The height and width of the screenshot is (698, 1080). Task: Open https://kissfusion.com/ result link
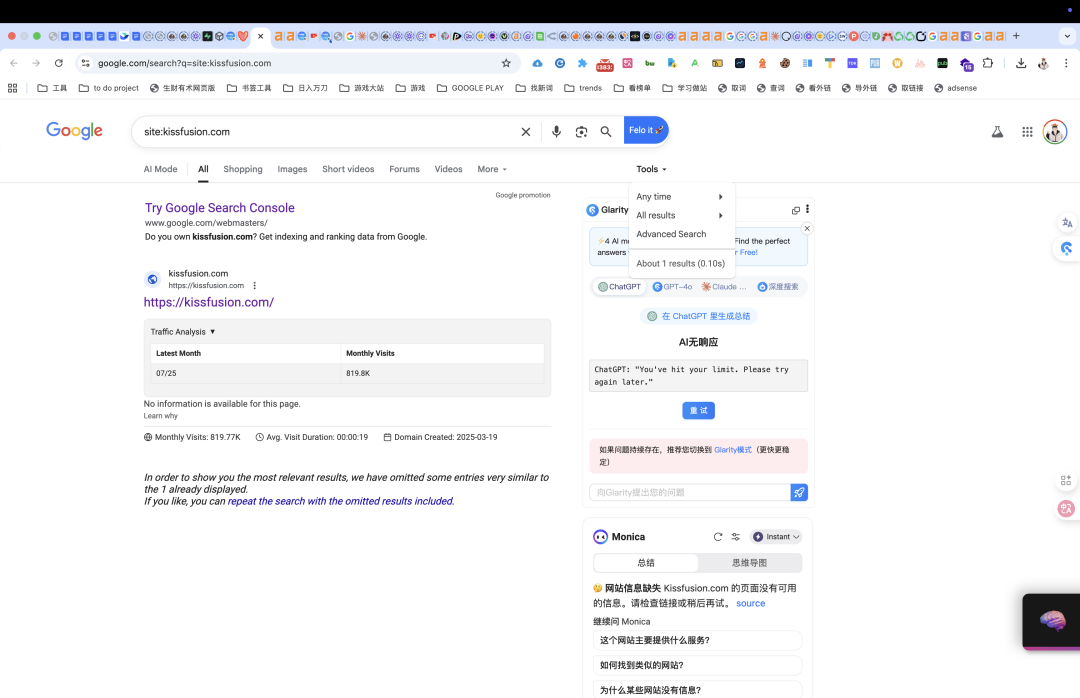tap(209, 302)
